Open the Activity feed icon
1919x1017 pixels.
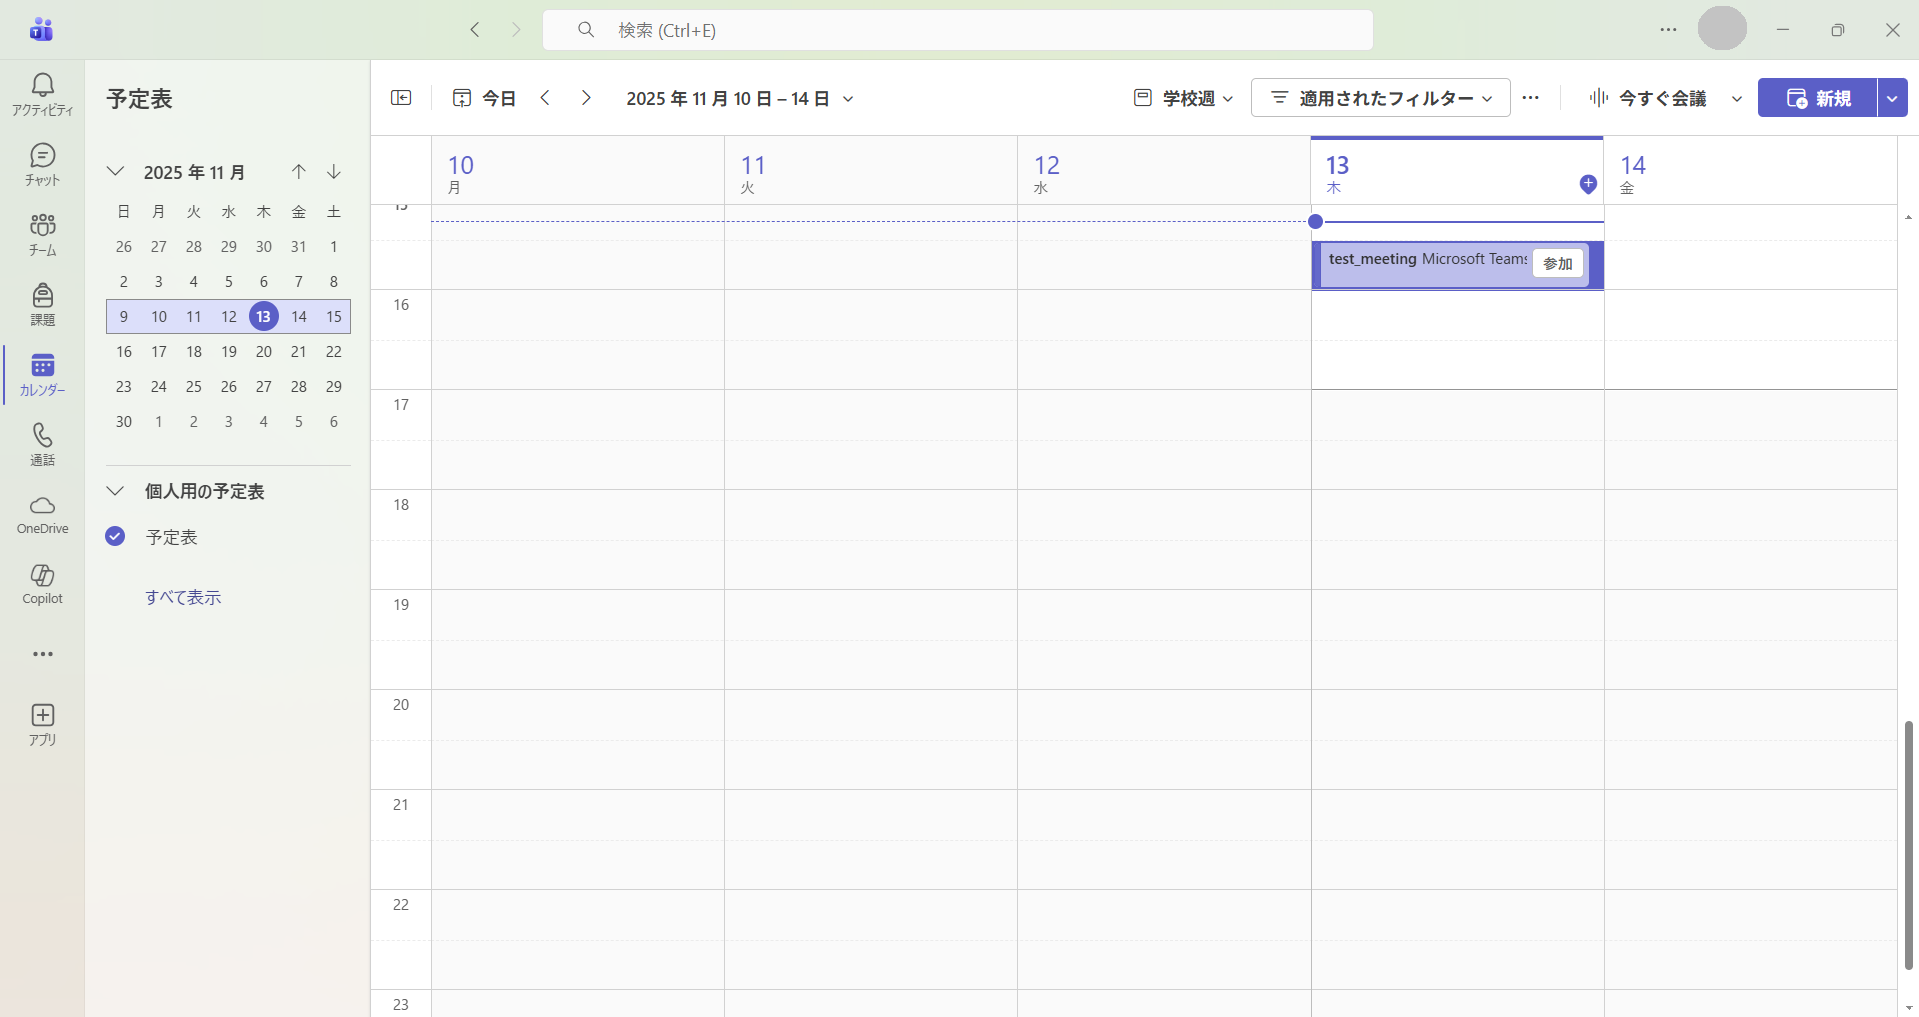[x=42, y=94]
